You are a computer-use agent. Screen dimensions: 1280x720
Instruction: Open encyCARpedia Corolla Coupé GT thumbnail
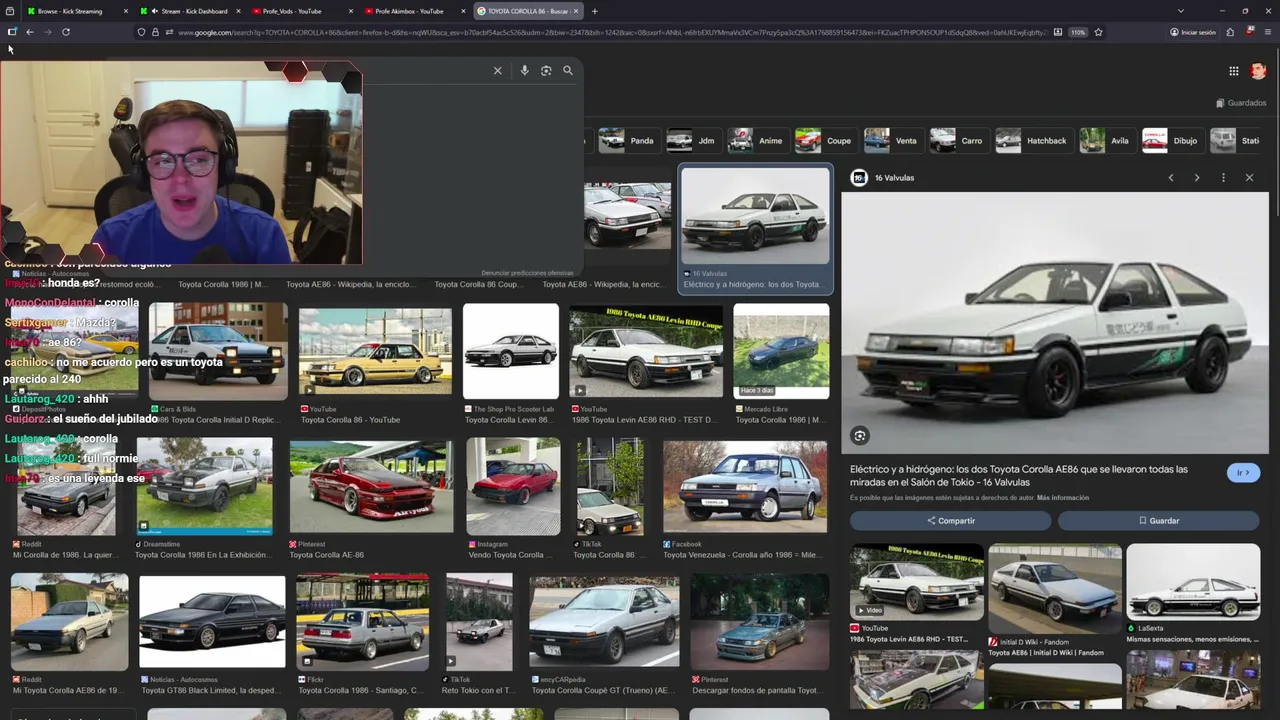click(604, 621)
